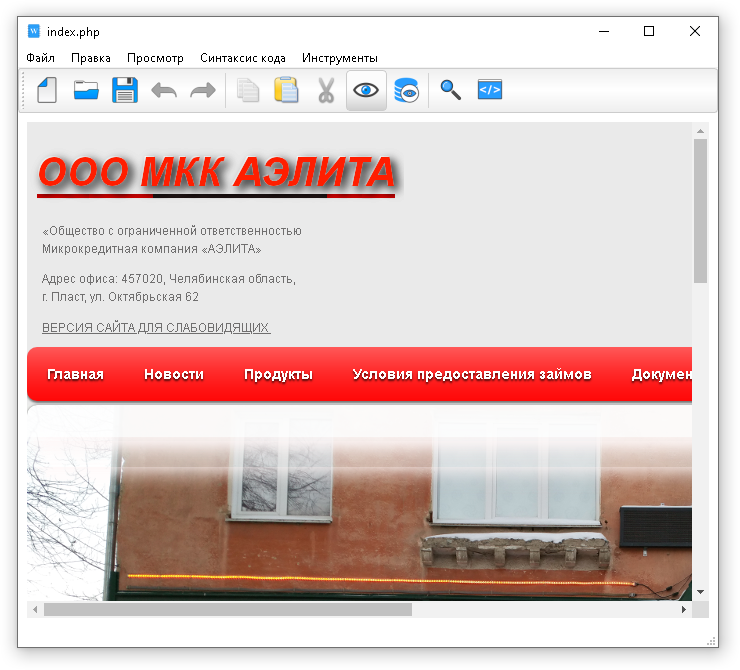Click the horizontal scrollbar thumb
Image resolution: width=740 pixels, height=670 pixels.
coord(228,610)
